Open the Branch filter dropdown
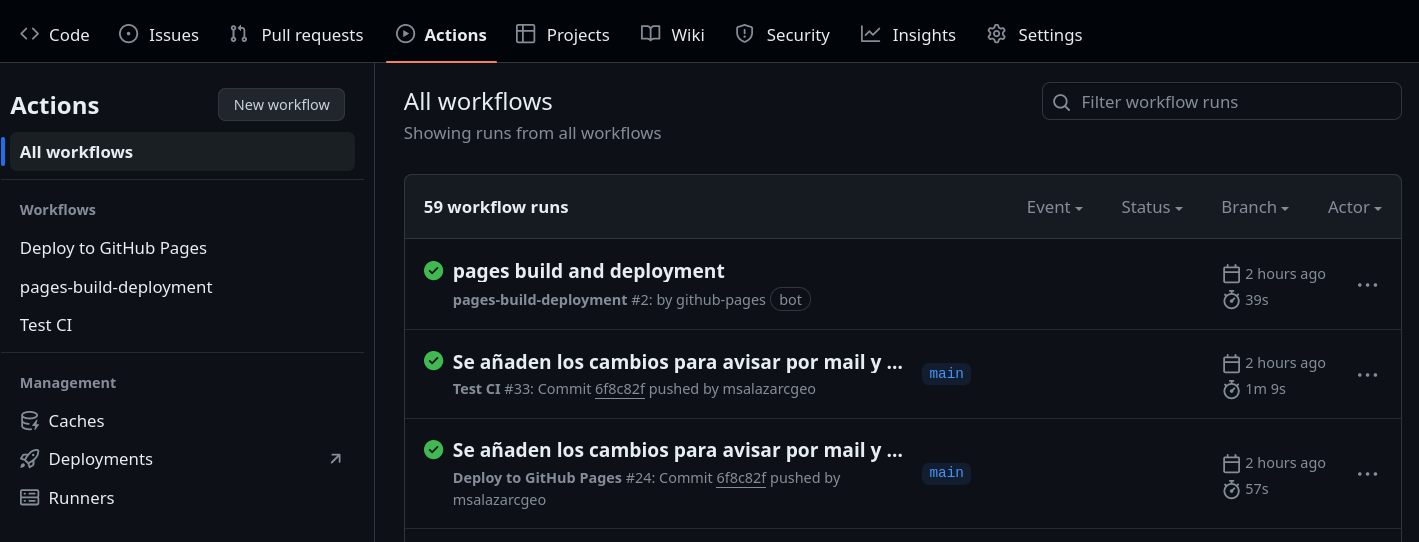1419x542 pixels. click(x=1254, y=207)
